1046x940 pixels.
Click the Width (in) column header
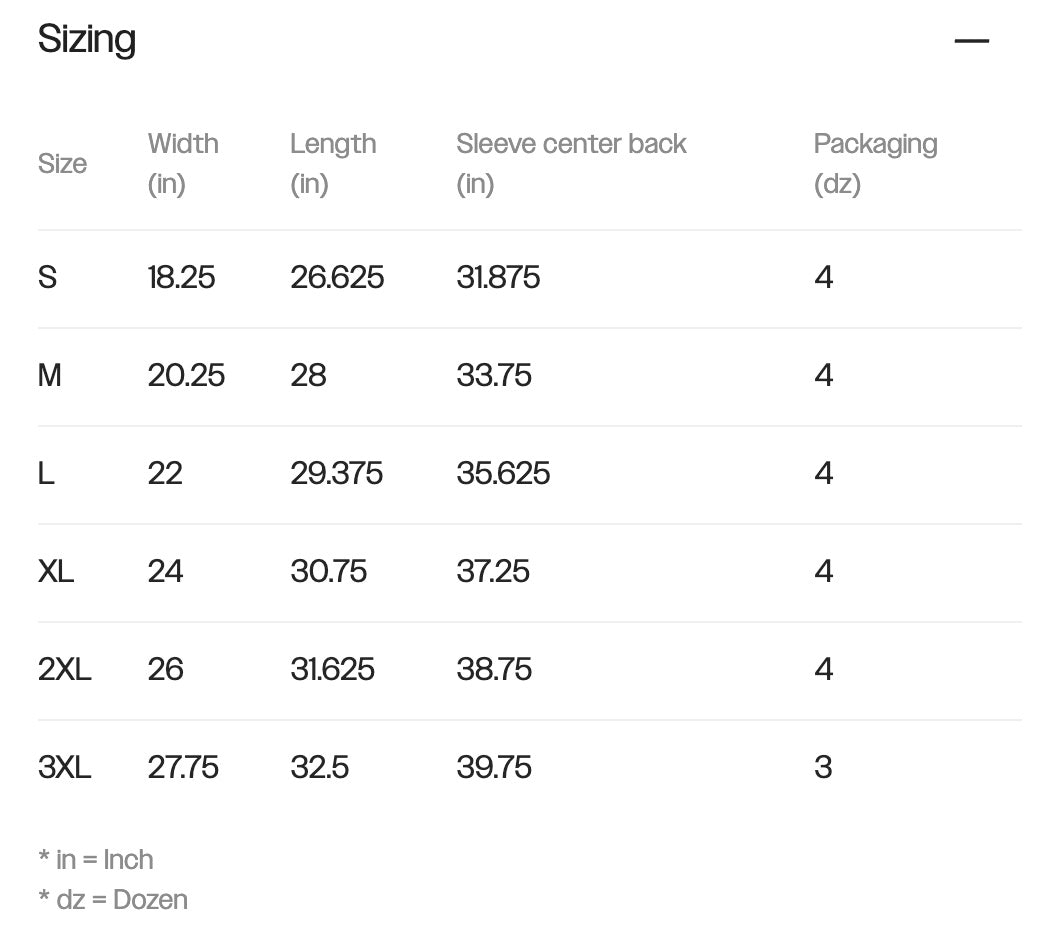(183, 163)
